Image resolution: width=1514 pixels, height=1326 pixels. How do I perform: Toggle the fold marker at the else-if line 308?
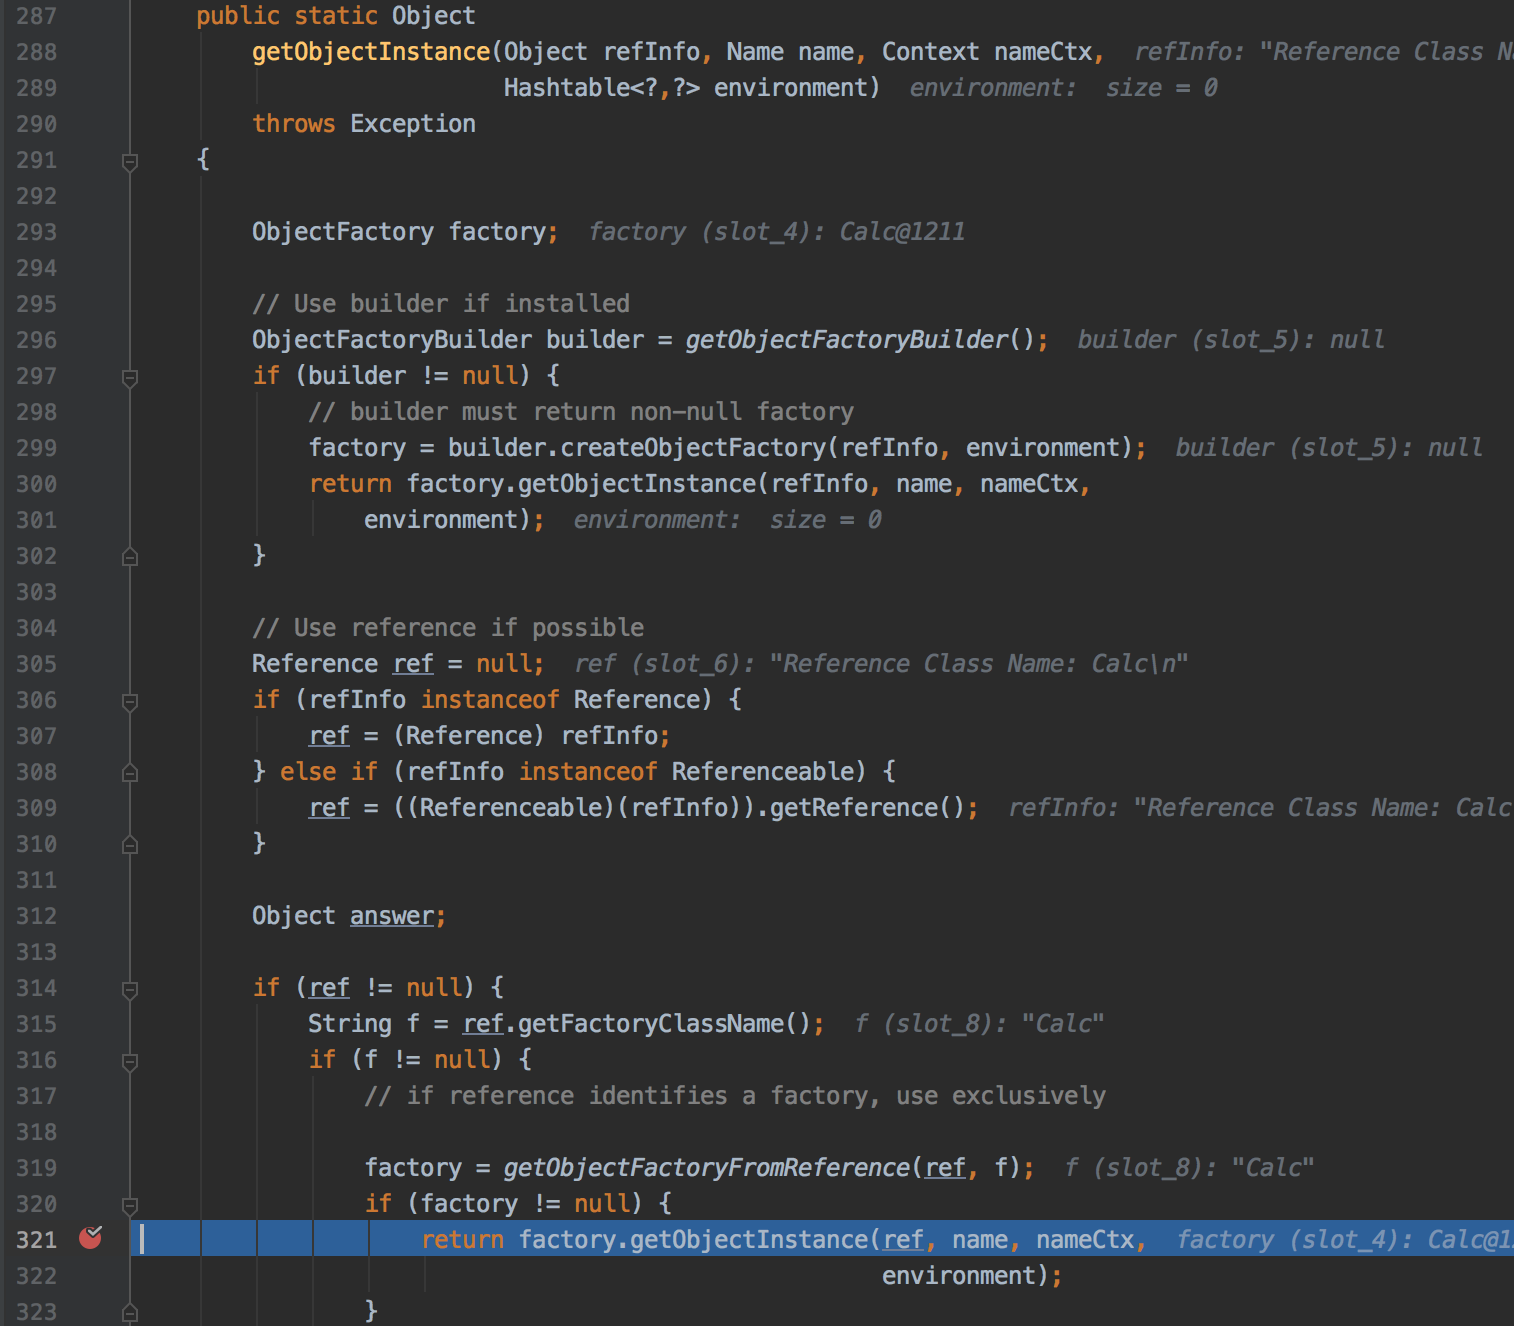coord(130,772)
